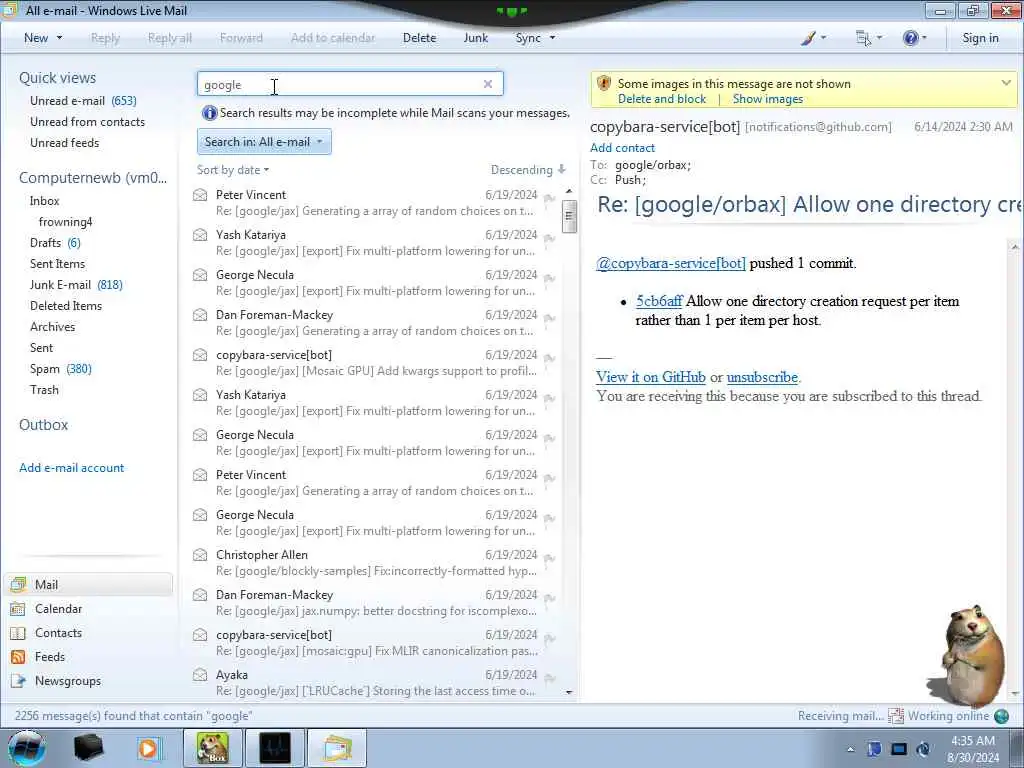Click Delete and block link

coord(662,99)
